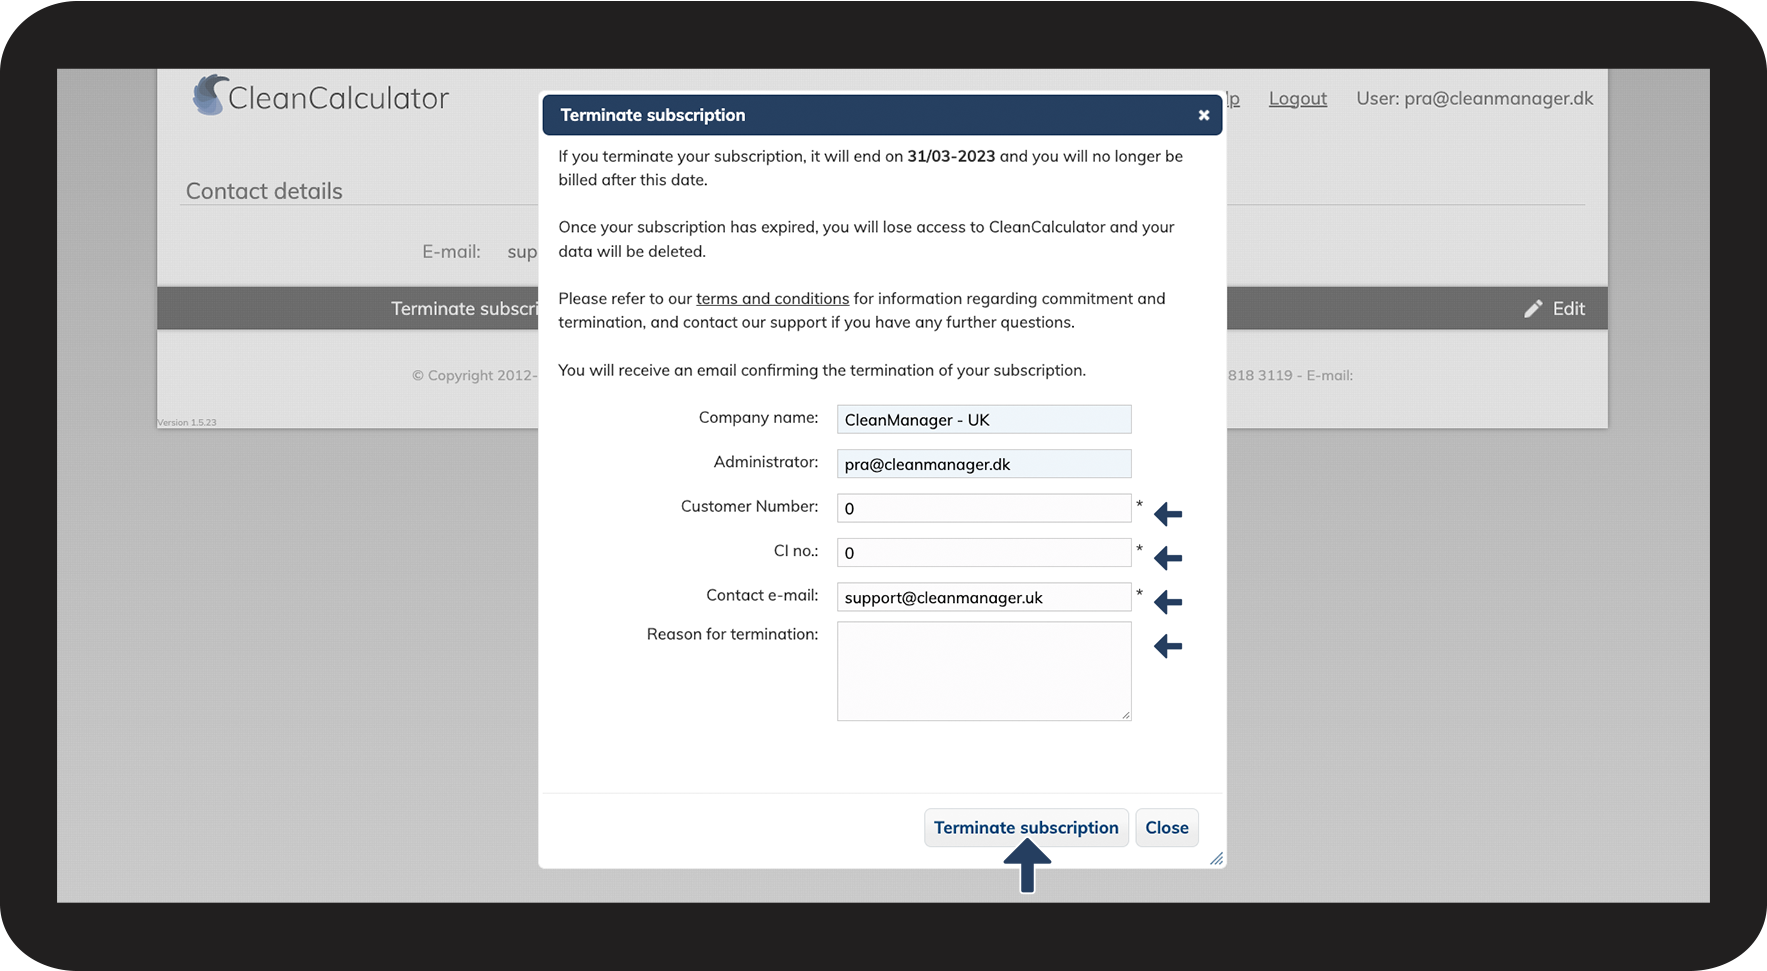Click the Close button in dialog
Viewport: 1767px width, 971px height.
coord(1167,828)
